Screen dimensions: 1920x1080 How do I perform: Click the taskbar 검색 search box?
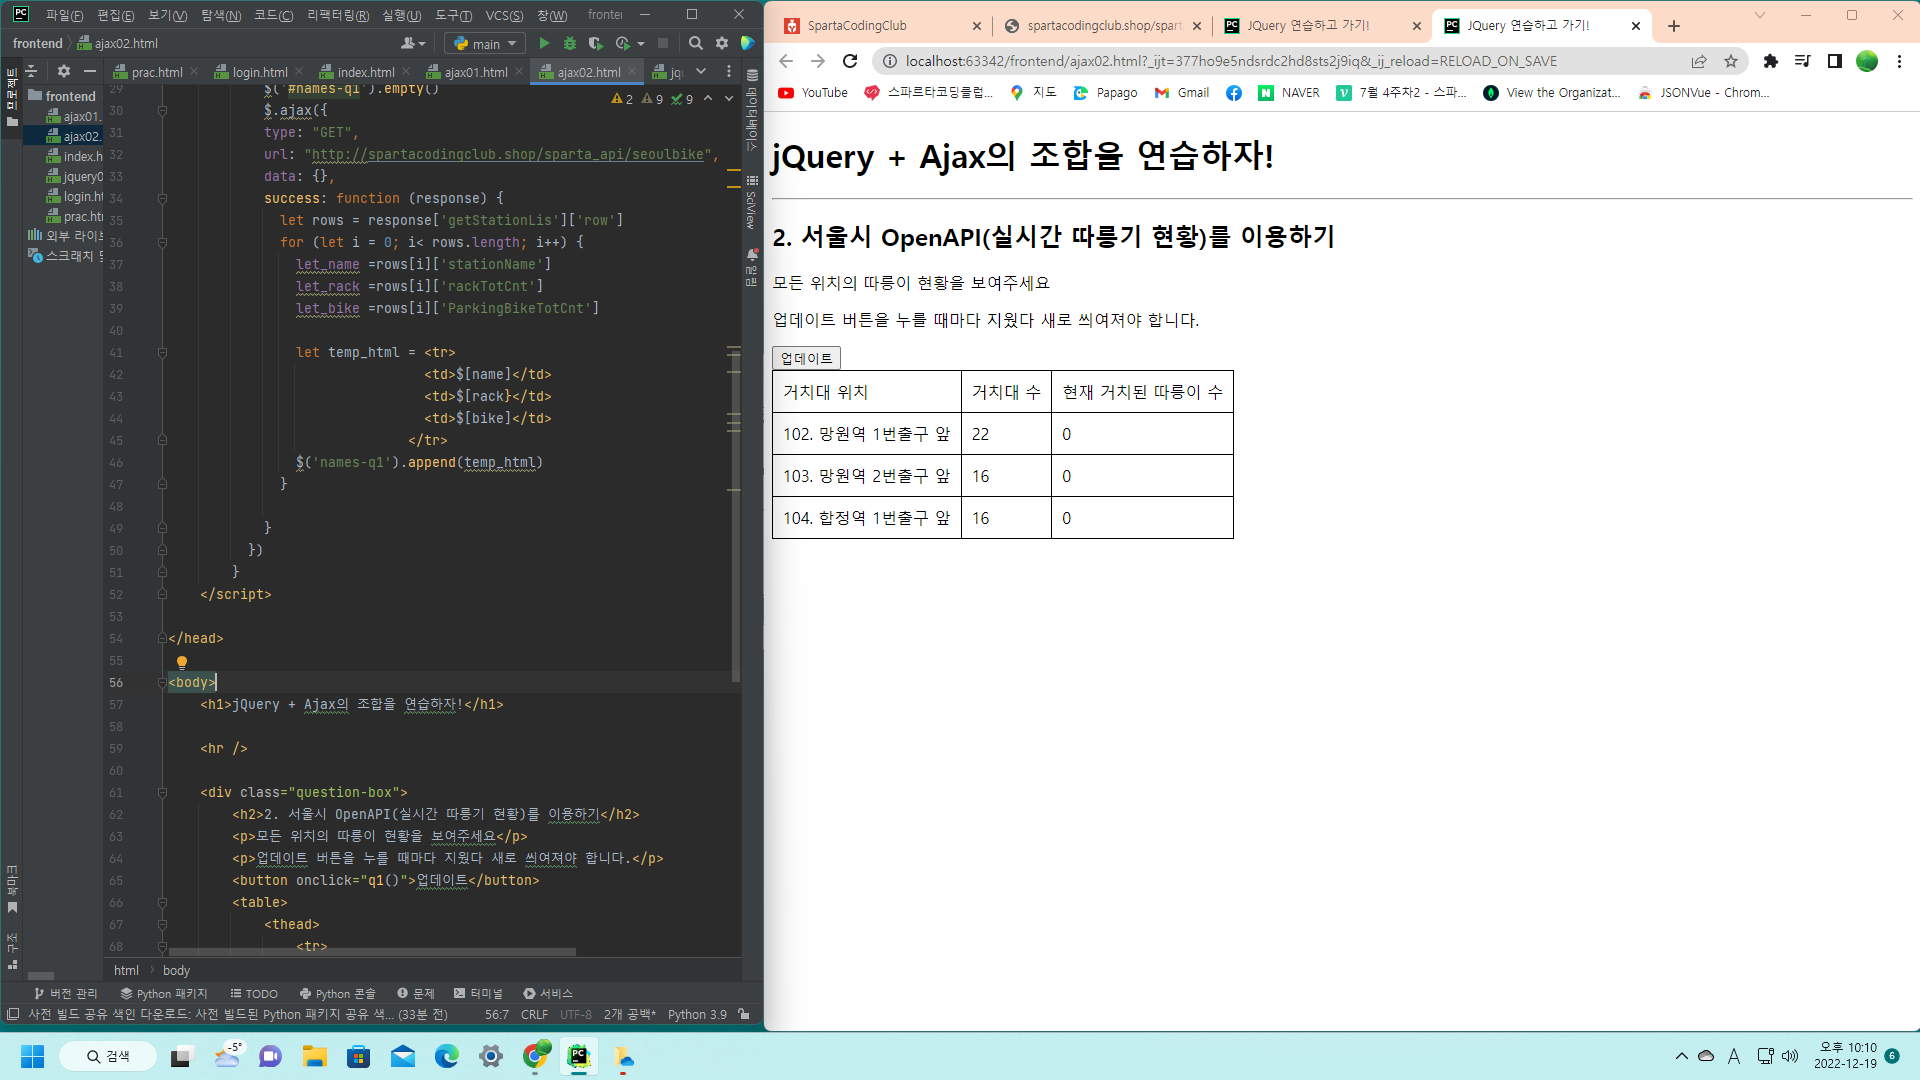(x=108, y=1056)
